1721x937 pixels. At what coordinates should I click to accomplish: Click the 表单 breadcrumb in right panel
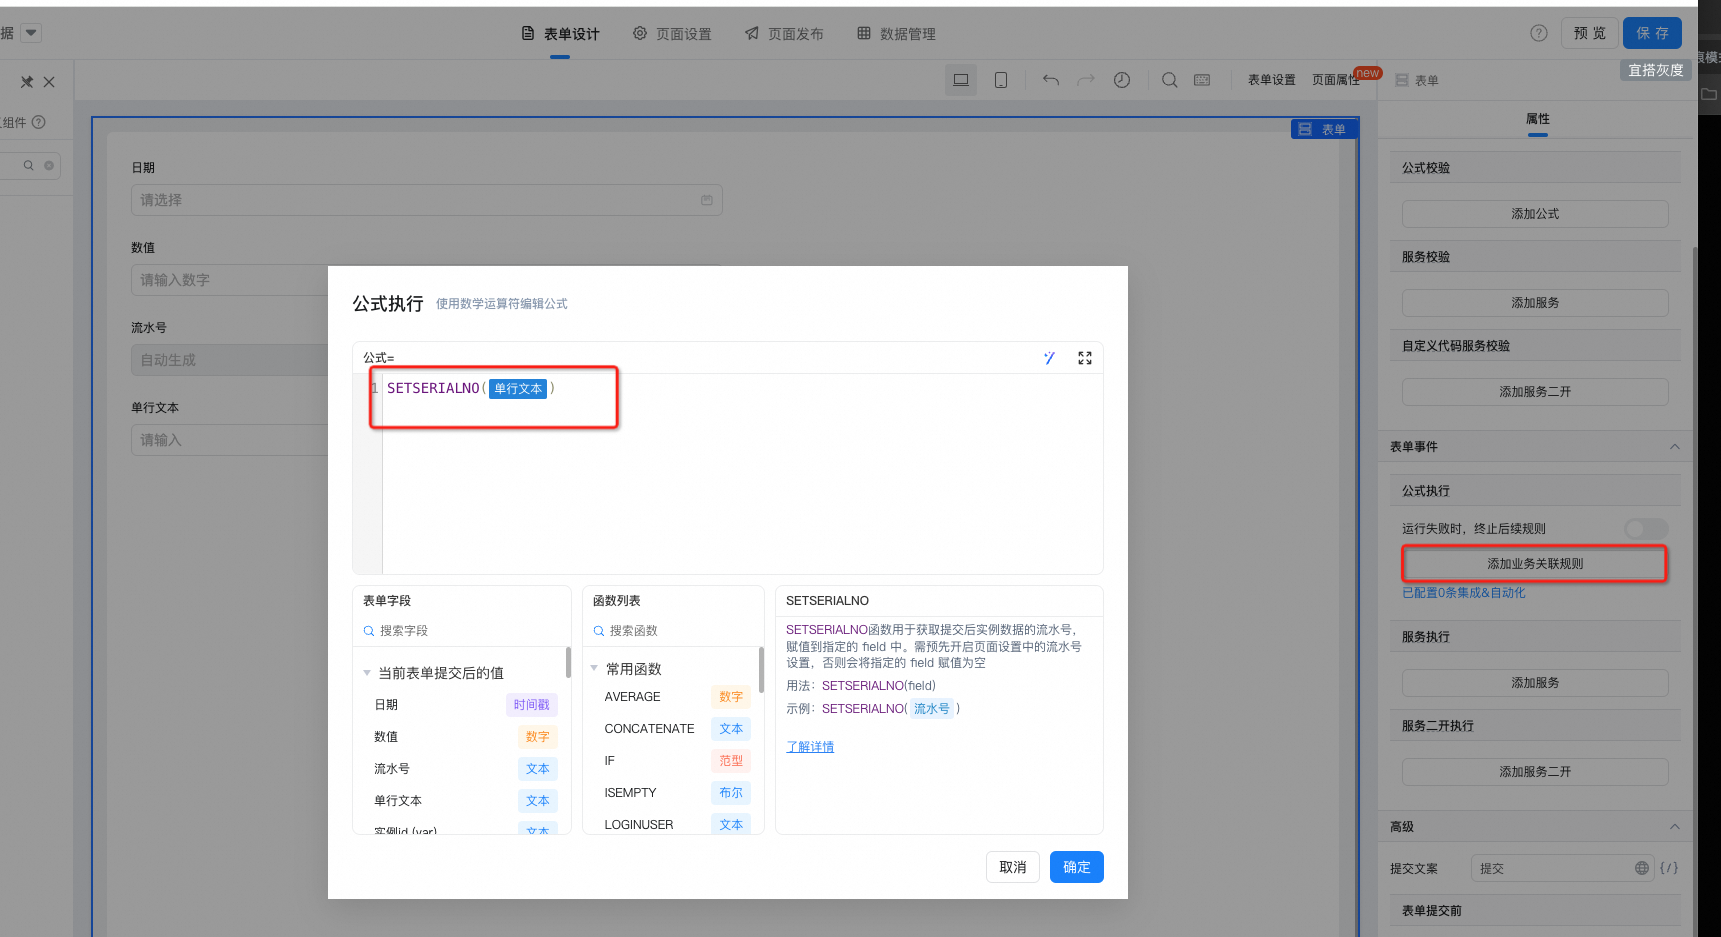tap(1417, 80)
